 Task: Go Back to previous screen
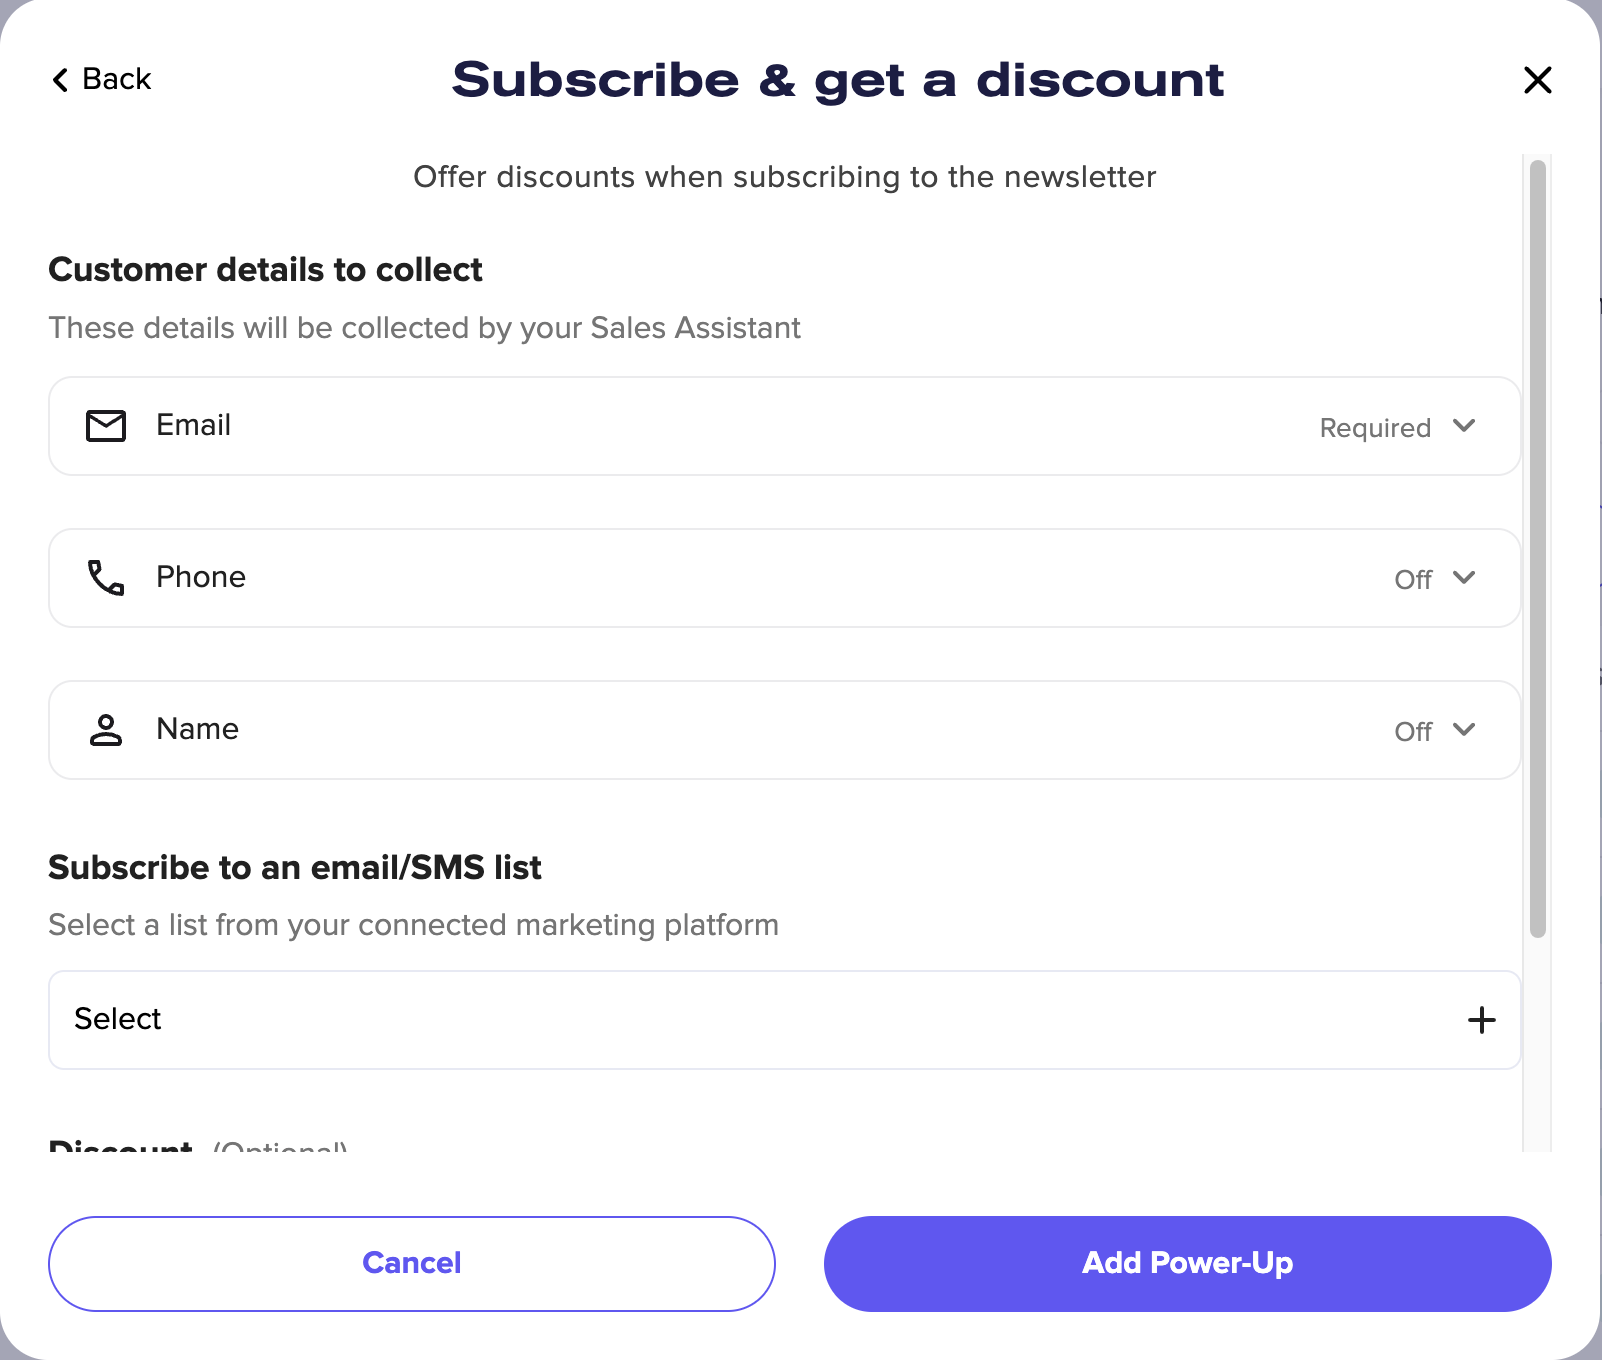pos(116,79)
